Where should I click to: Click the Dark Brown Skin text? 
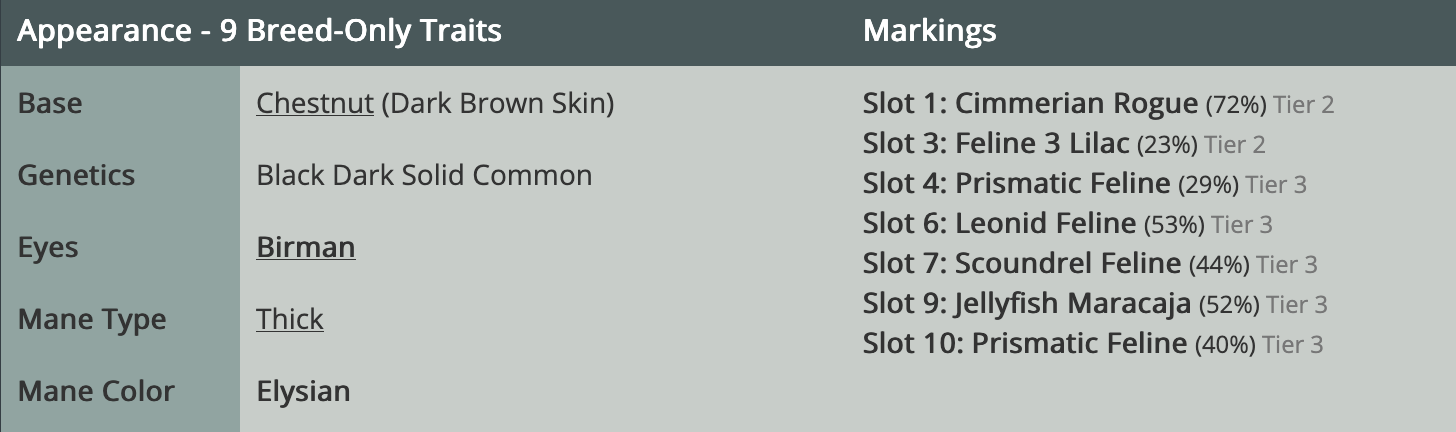[x=498, y=104]
